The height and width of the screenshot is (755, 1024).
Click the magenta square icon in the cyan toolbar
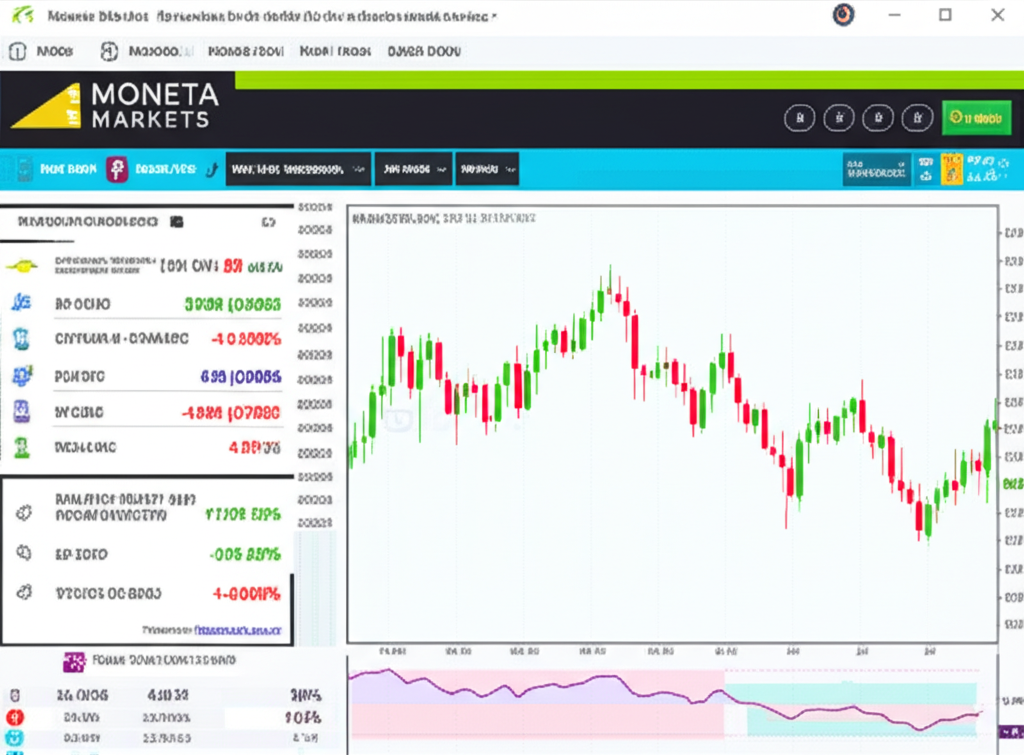click(118, 169)
